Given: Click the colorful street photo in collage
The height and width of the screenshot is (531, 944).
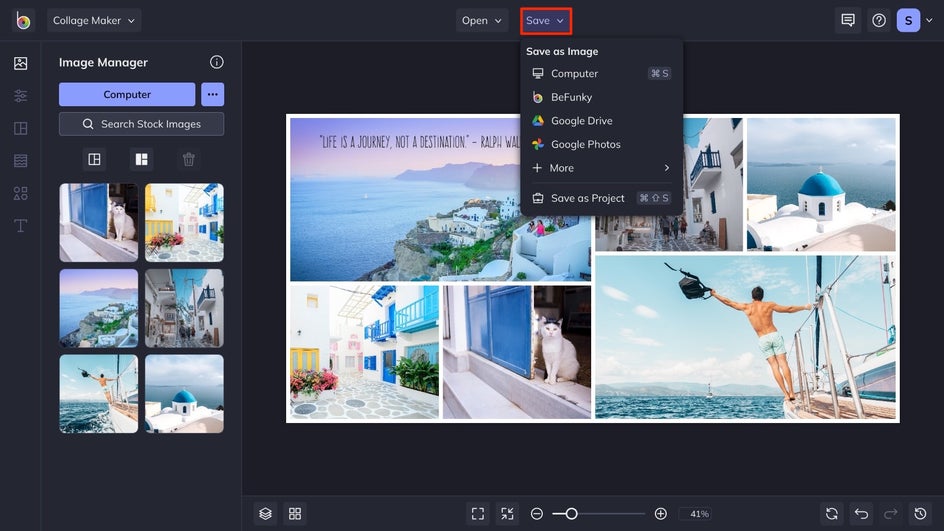Looking at the screenshot, I should [x=365, y=352].
